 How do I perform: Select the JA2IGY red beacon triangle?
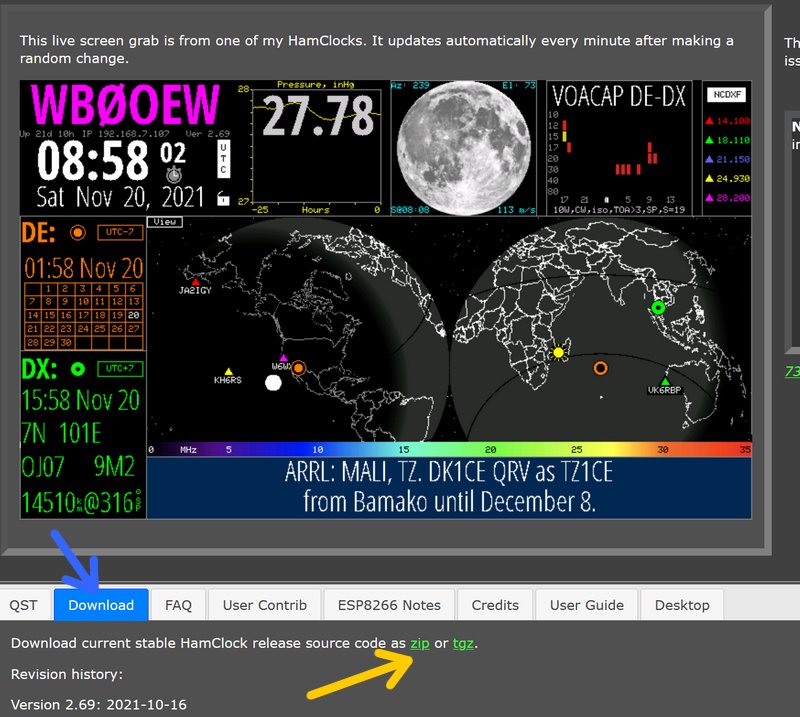click(195, 282)
